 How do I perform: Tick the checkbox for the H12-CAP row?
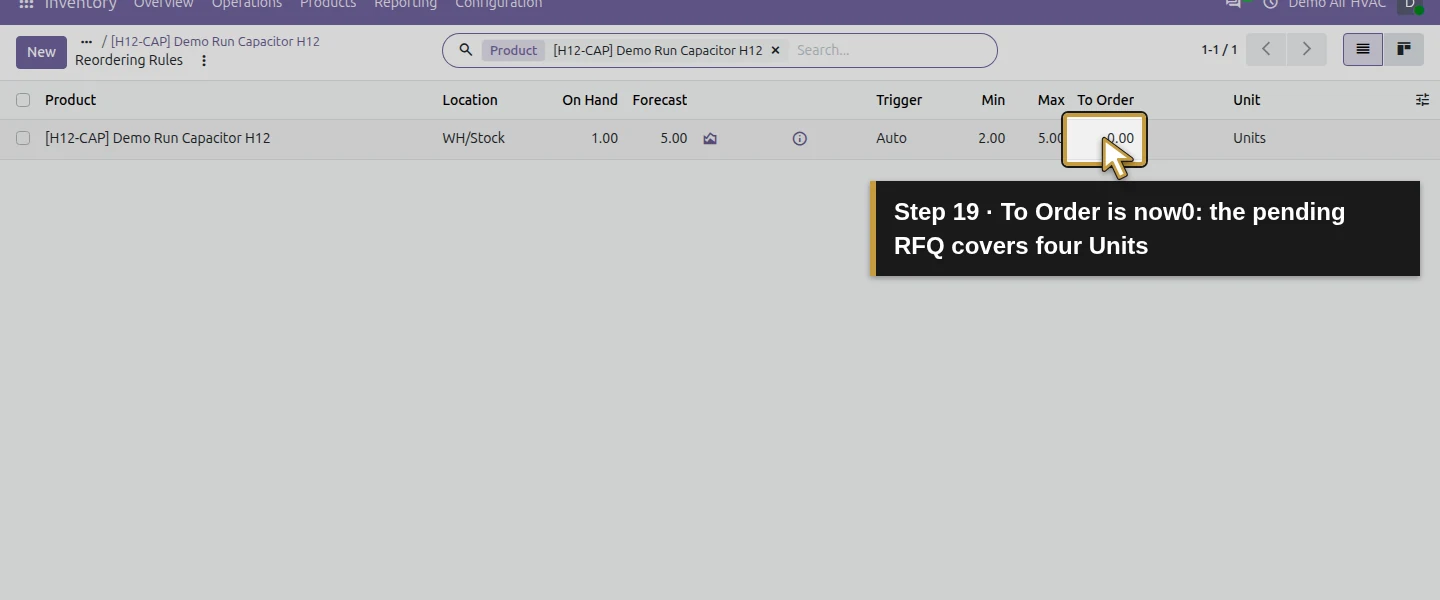pos(23,138)
